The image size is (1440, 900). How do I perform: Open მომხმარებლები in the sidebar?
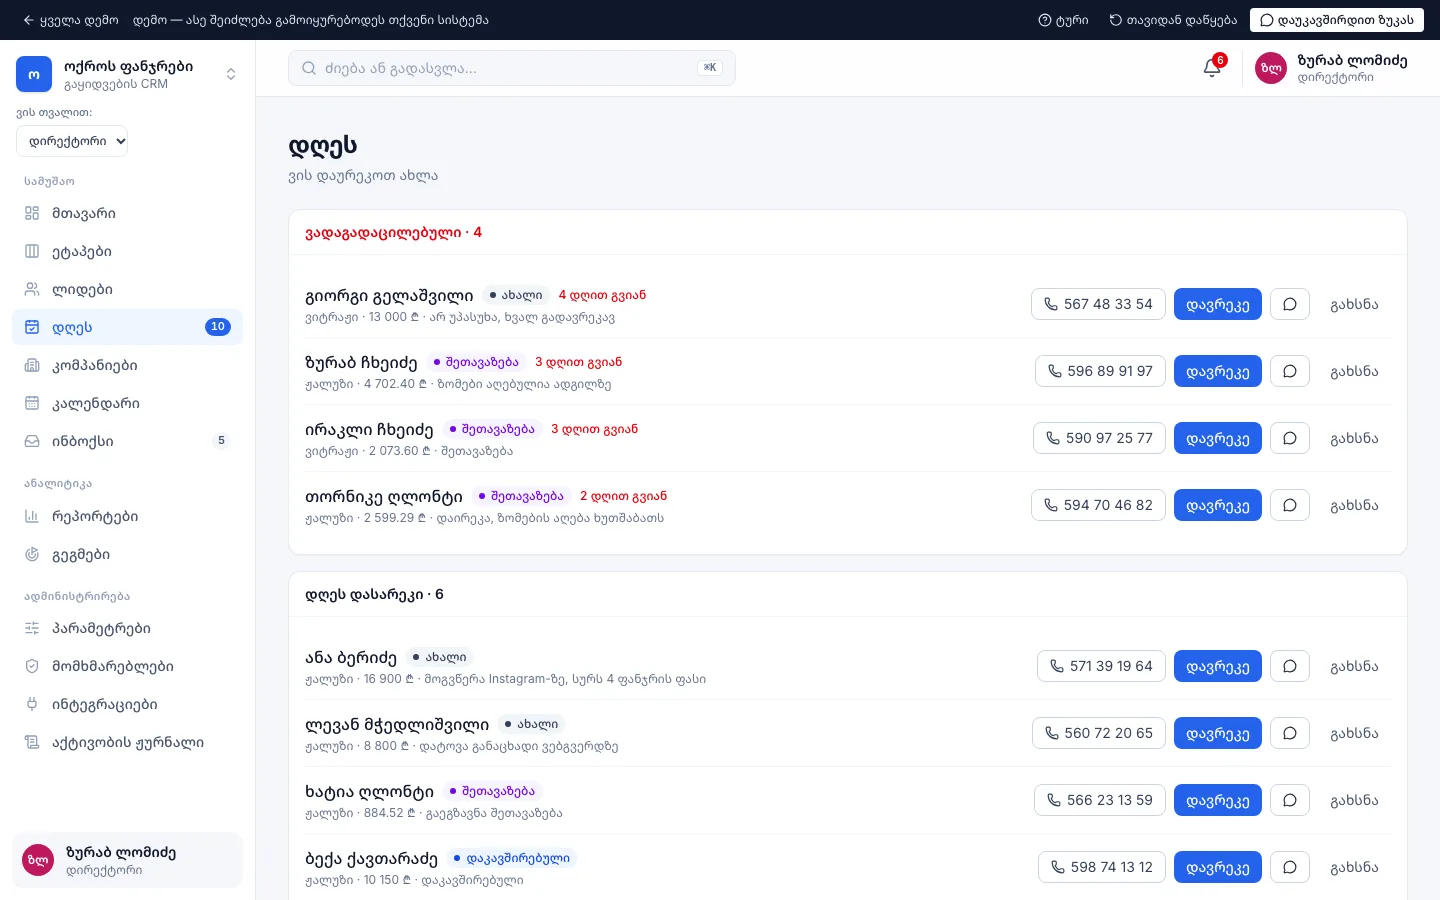pos(127,666)
